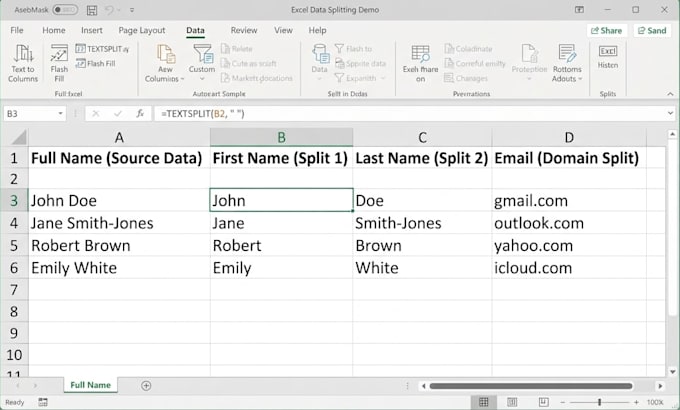This screenshot has width=680, height=410.
Task: Open the Protection document icon
Action: click(530, 54)
